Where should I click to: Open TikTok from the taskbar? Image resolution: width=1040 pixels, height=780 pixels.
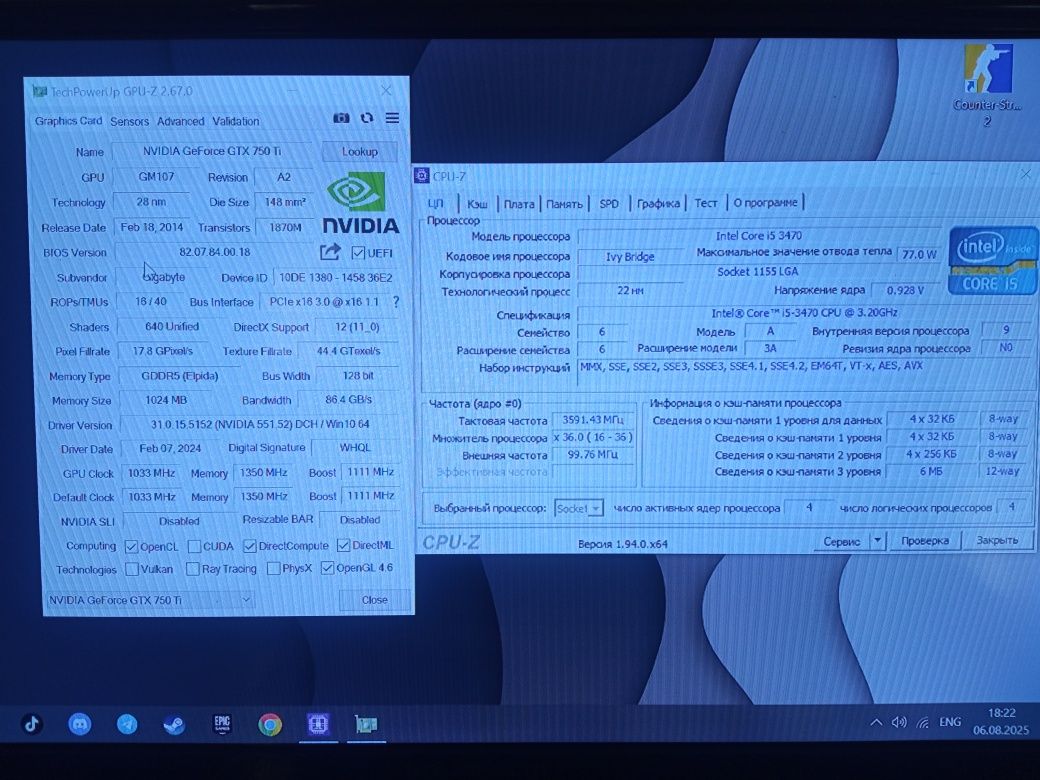tap(32, 724)
